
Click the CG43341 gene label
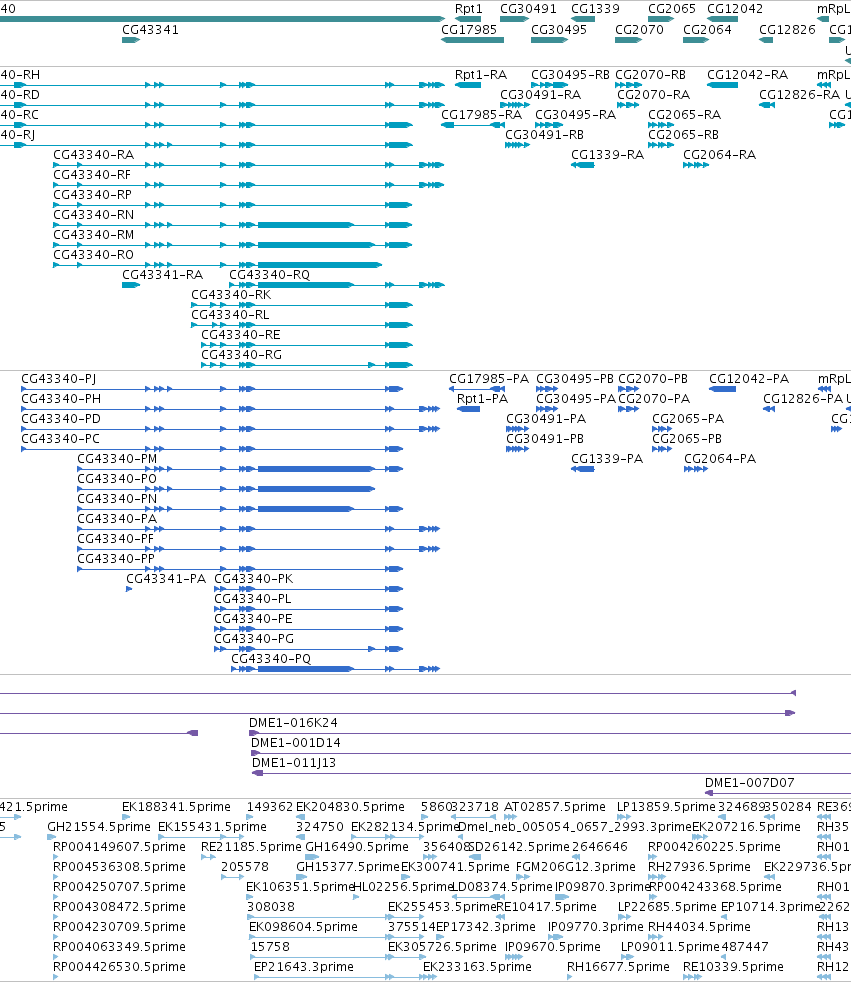[150, 29]
